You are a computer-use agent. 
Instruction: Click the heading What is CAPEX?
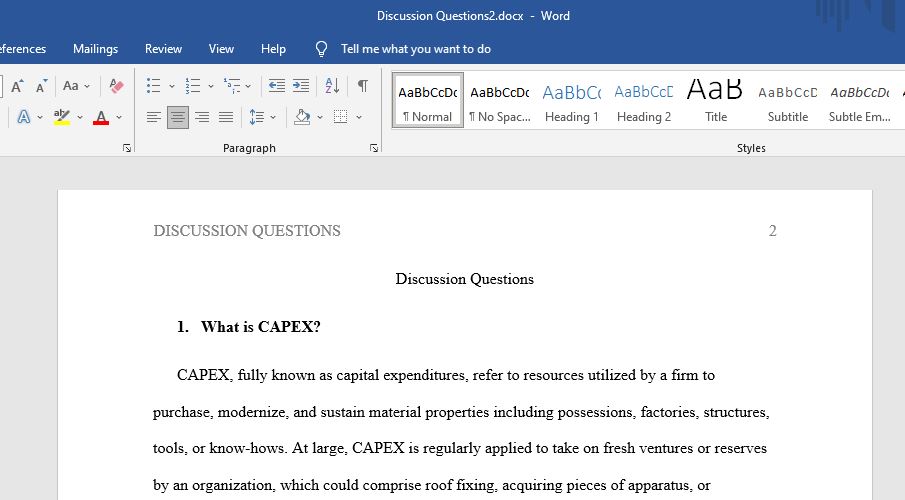click(x=260, y=327)
